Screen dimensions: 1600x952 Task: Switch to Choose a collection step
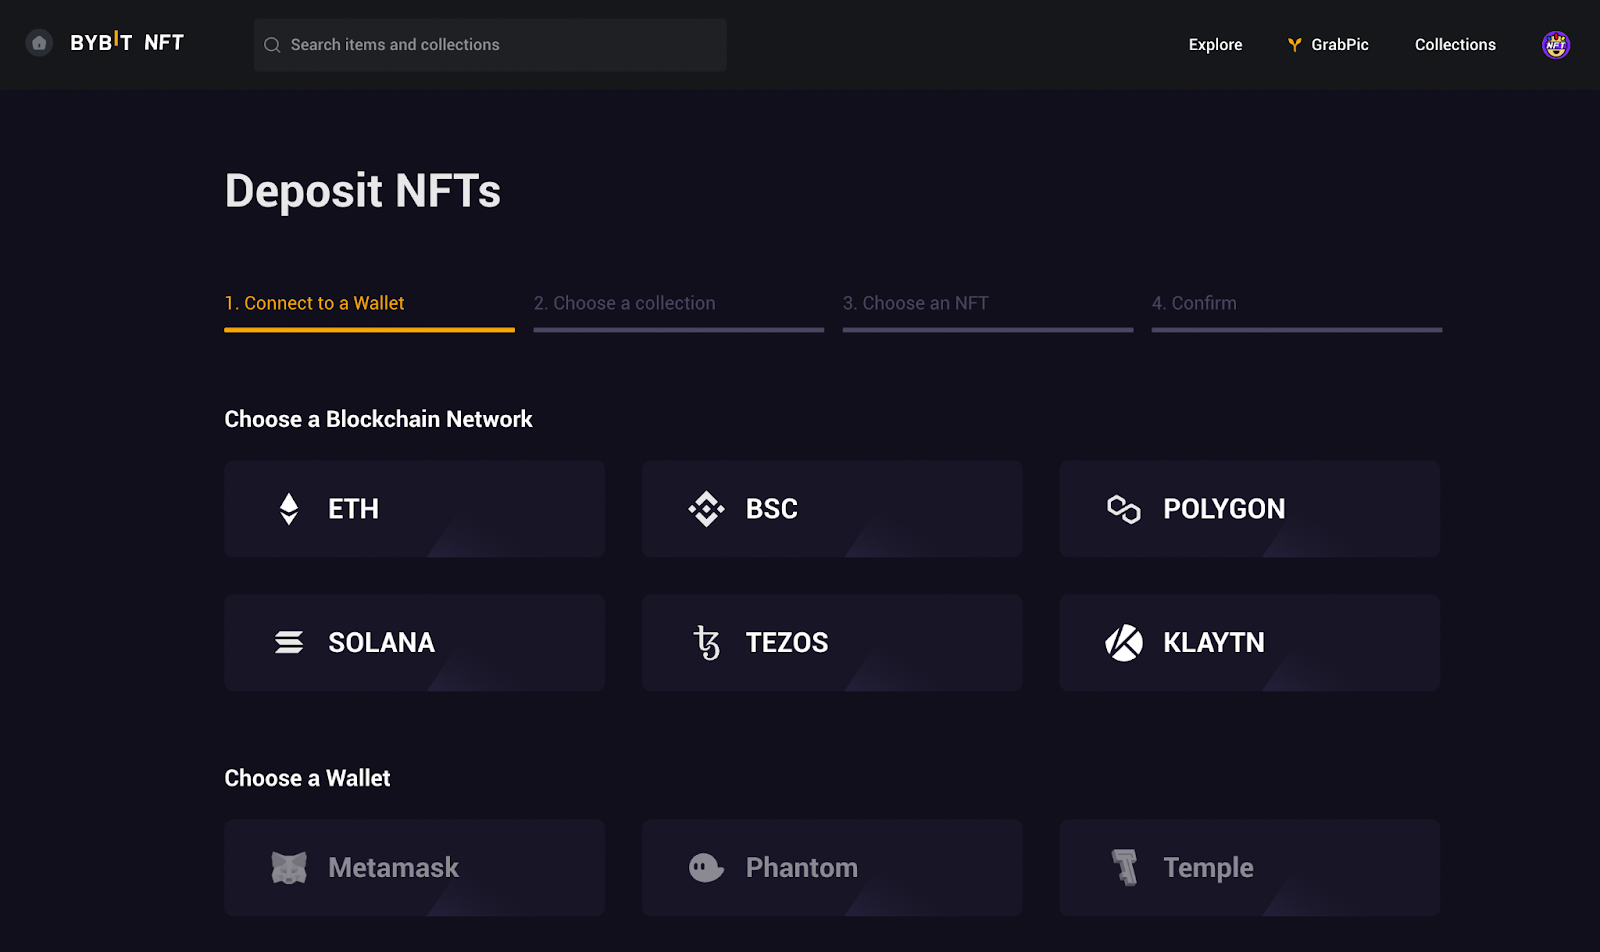(x=624, y=303)
